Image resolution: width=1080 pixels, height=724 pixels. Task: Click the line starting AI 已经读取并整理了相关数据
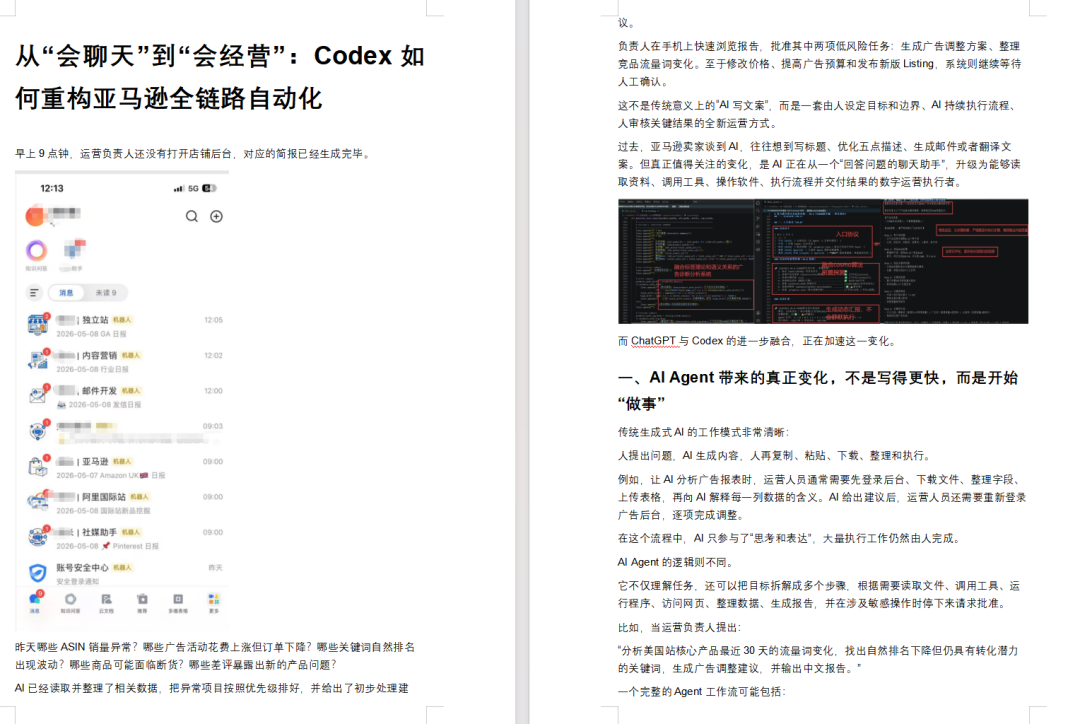211,688
